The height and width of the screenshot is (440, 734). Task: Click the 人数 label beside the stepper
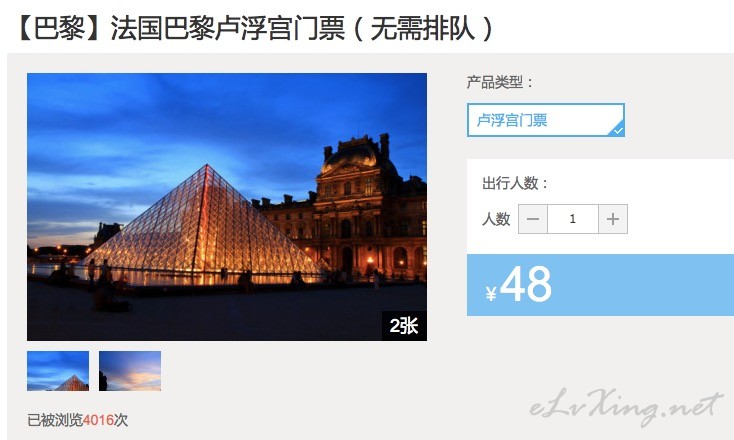[496, 219]
